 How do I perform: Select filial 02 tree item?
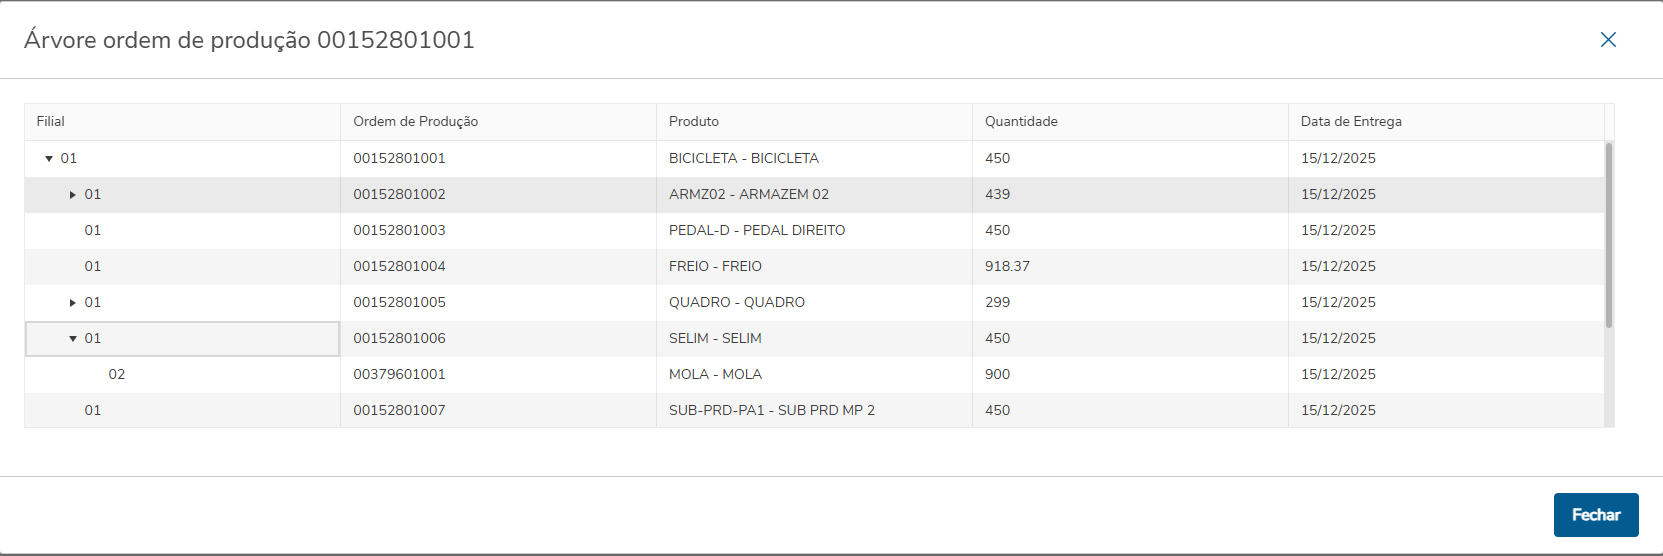coord(117,374)
